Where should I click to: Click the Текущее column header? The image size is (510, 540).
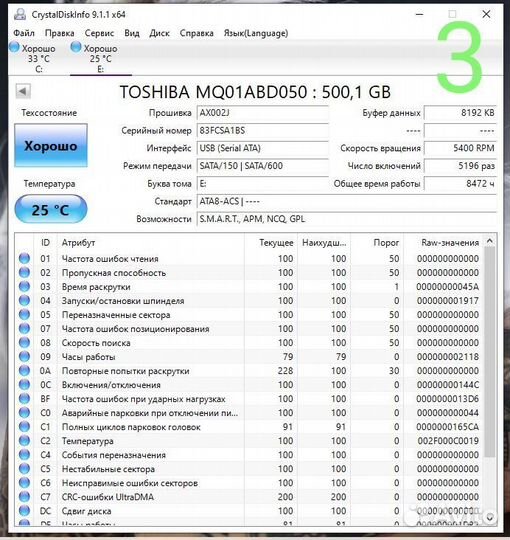(271, 242)
